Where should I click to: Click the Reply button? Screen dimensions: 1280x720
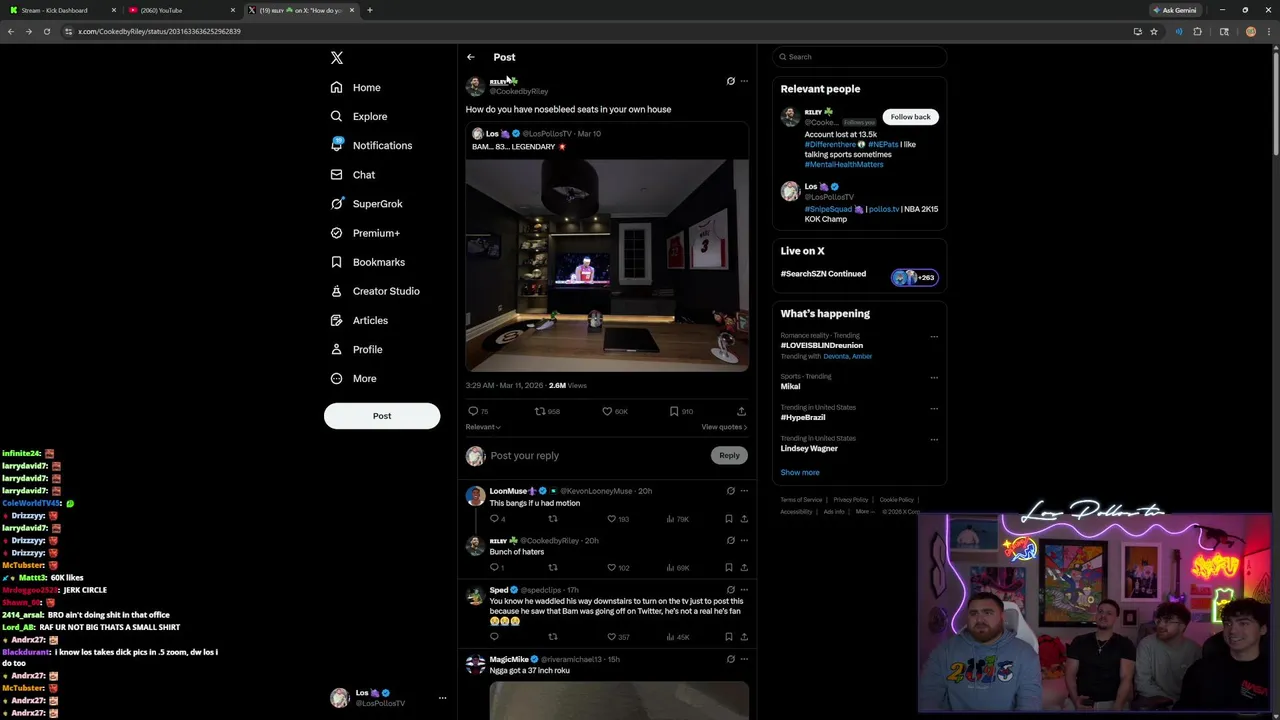729,455
